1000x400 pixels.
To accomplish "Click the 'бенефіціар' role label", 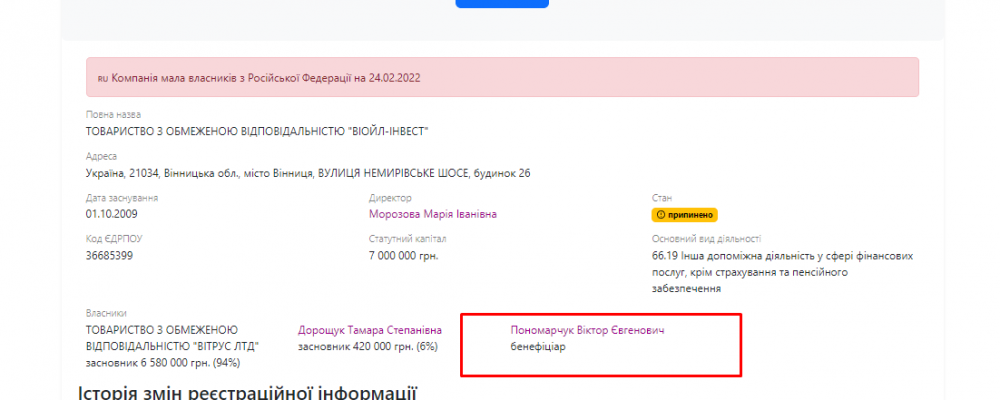I will coord(537,346).
